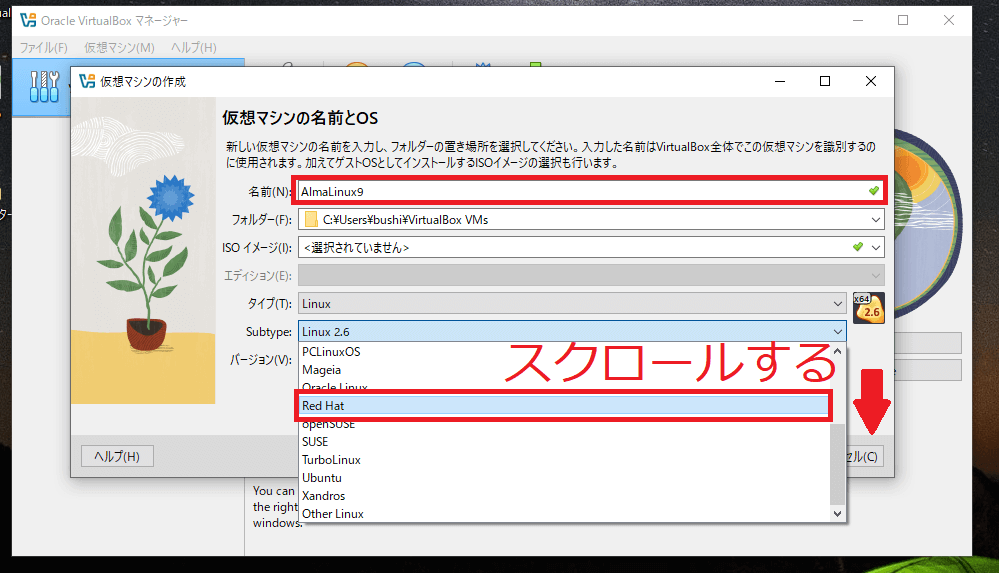Select Mageia from the Subtype list
This screenshot has width=999, height=573.
pos(564,370)
